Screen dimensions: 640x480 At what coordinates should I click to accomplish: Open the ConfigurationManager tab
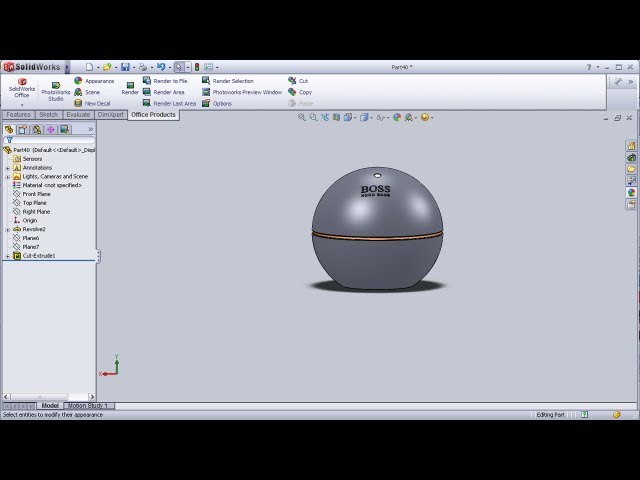coord(37,129)
